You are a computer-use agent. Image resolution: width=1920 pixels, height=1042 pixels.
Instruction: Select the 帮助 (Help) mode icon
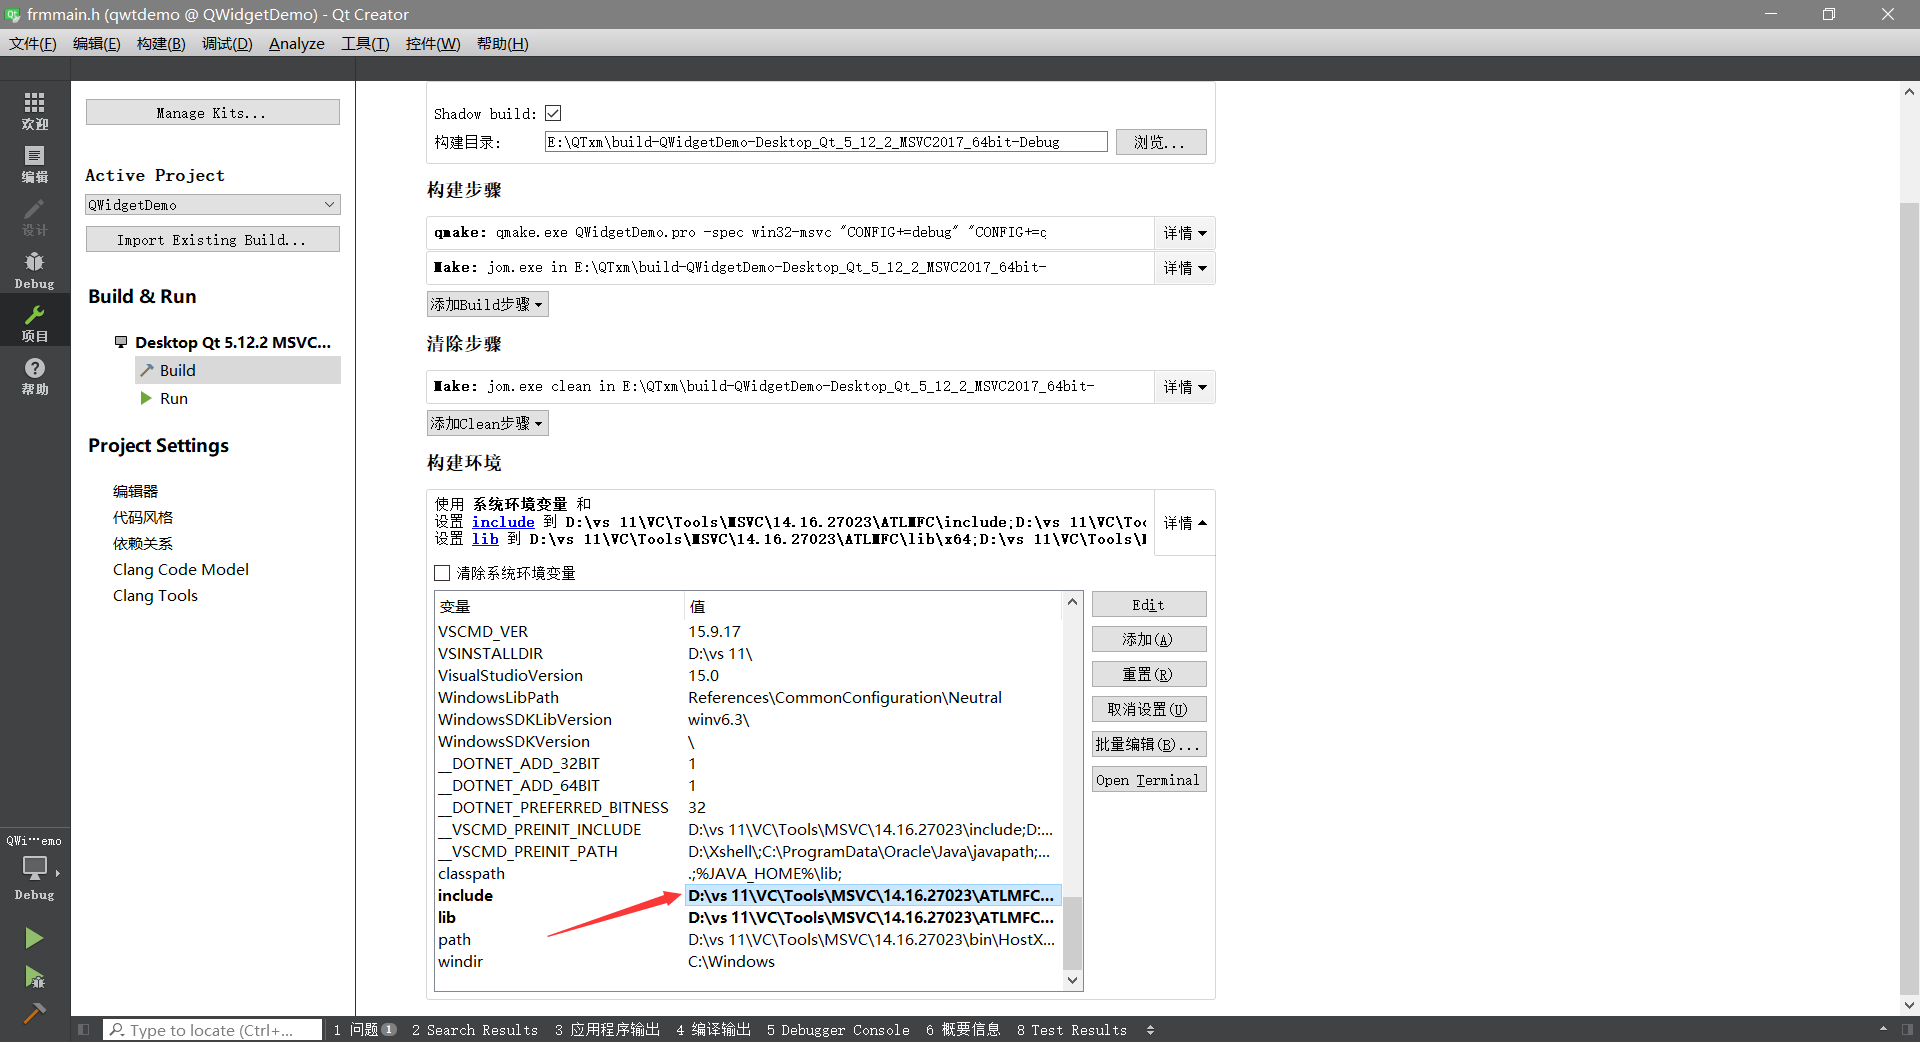pos(34,377)
